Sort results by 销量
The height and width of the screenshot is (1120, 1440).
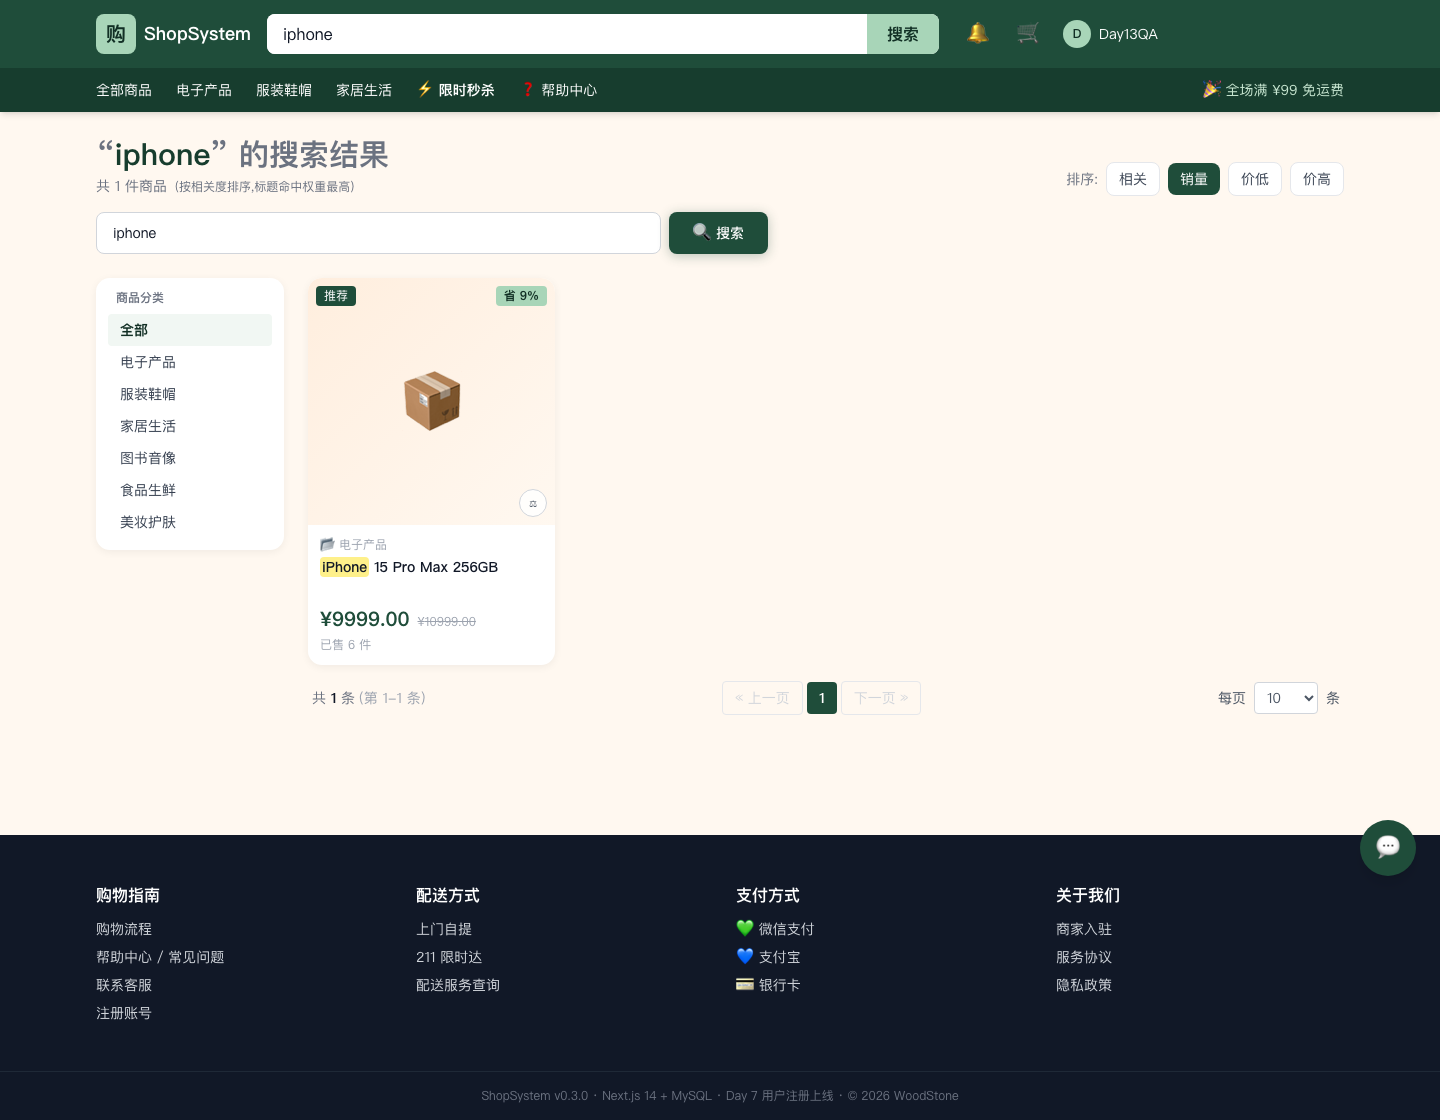click(x=1194, y=179)
